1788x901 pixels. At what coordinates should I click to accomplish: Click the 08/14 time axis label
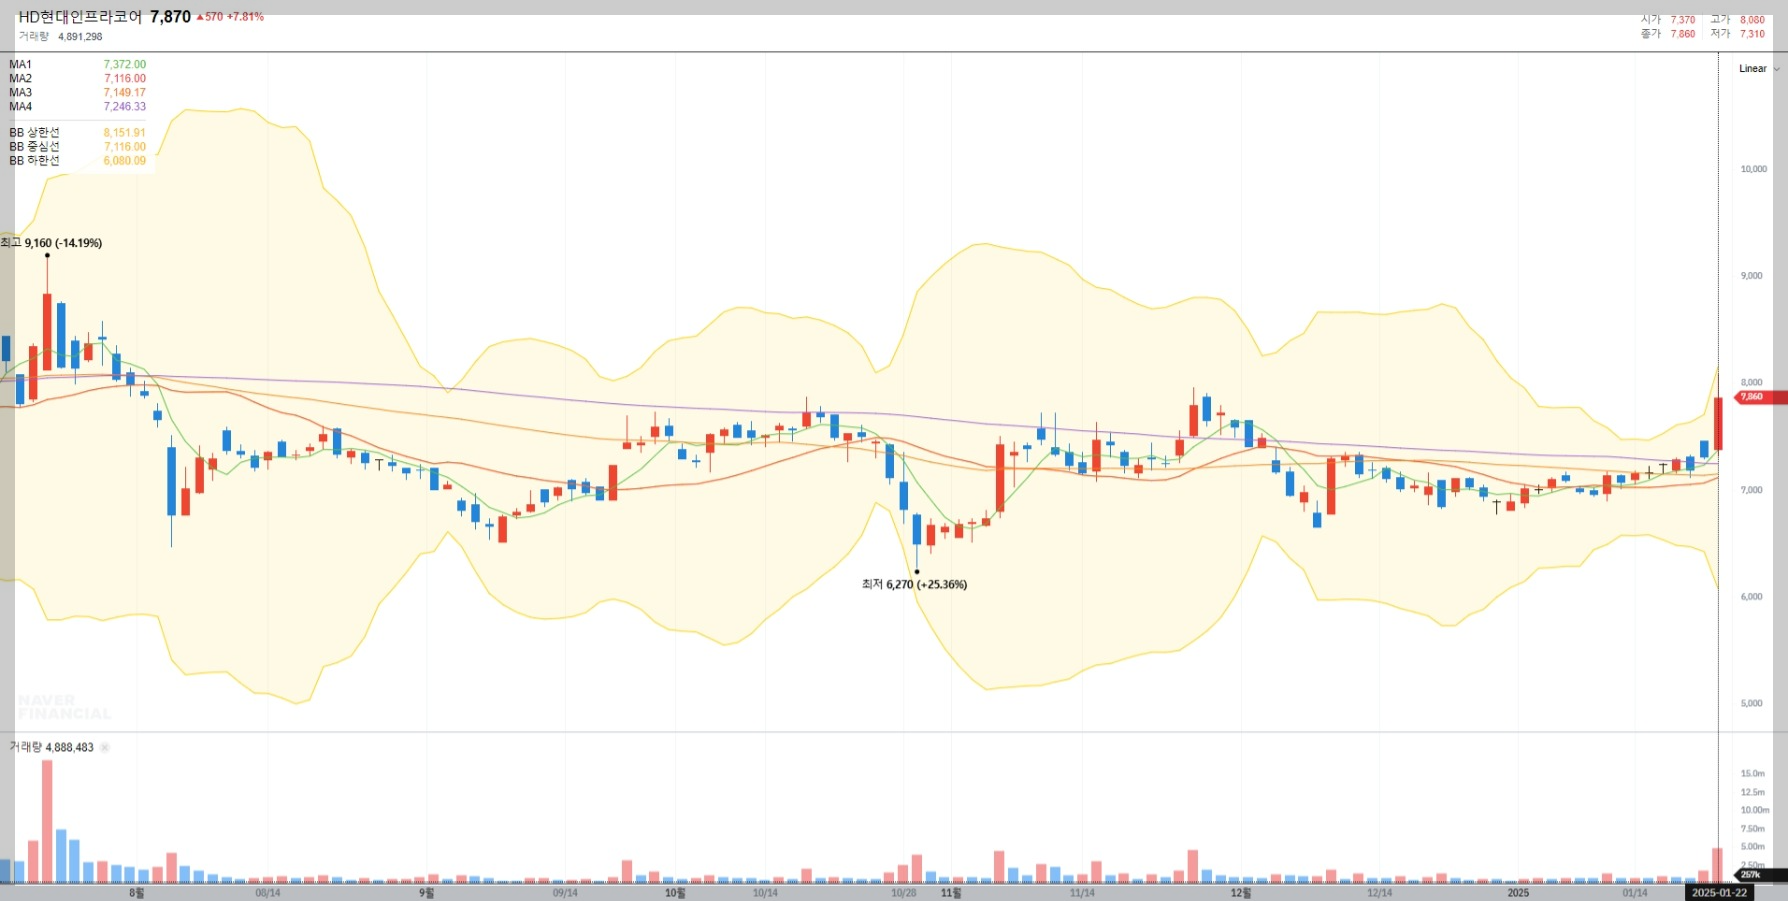[x=268, y=893]
